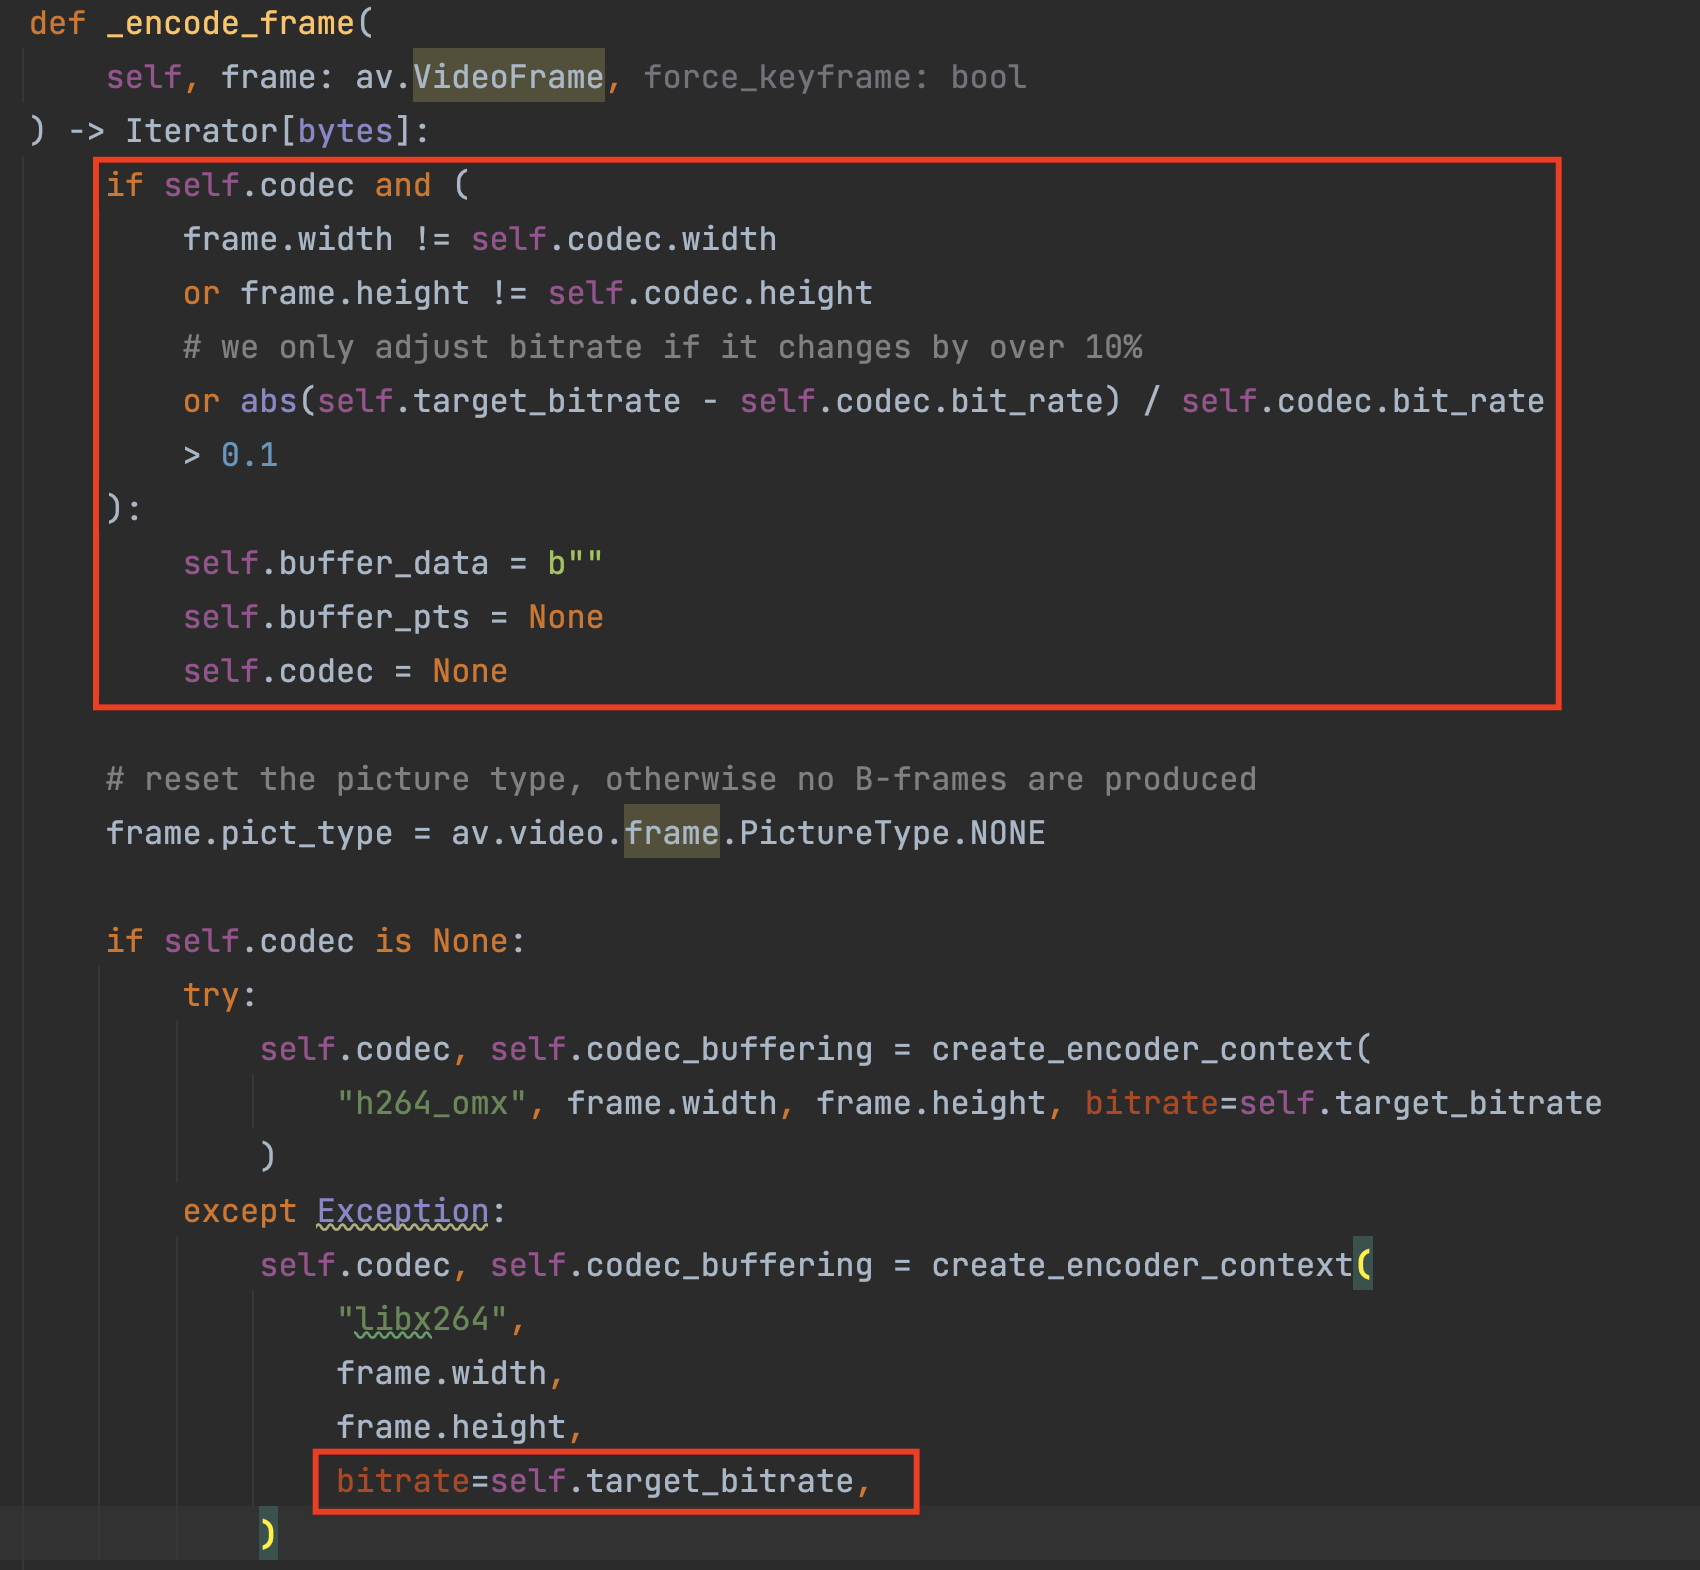Click the Iterator return type hint
1700x1570 pixels.
(200, 131)
